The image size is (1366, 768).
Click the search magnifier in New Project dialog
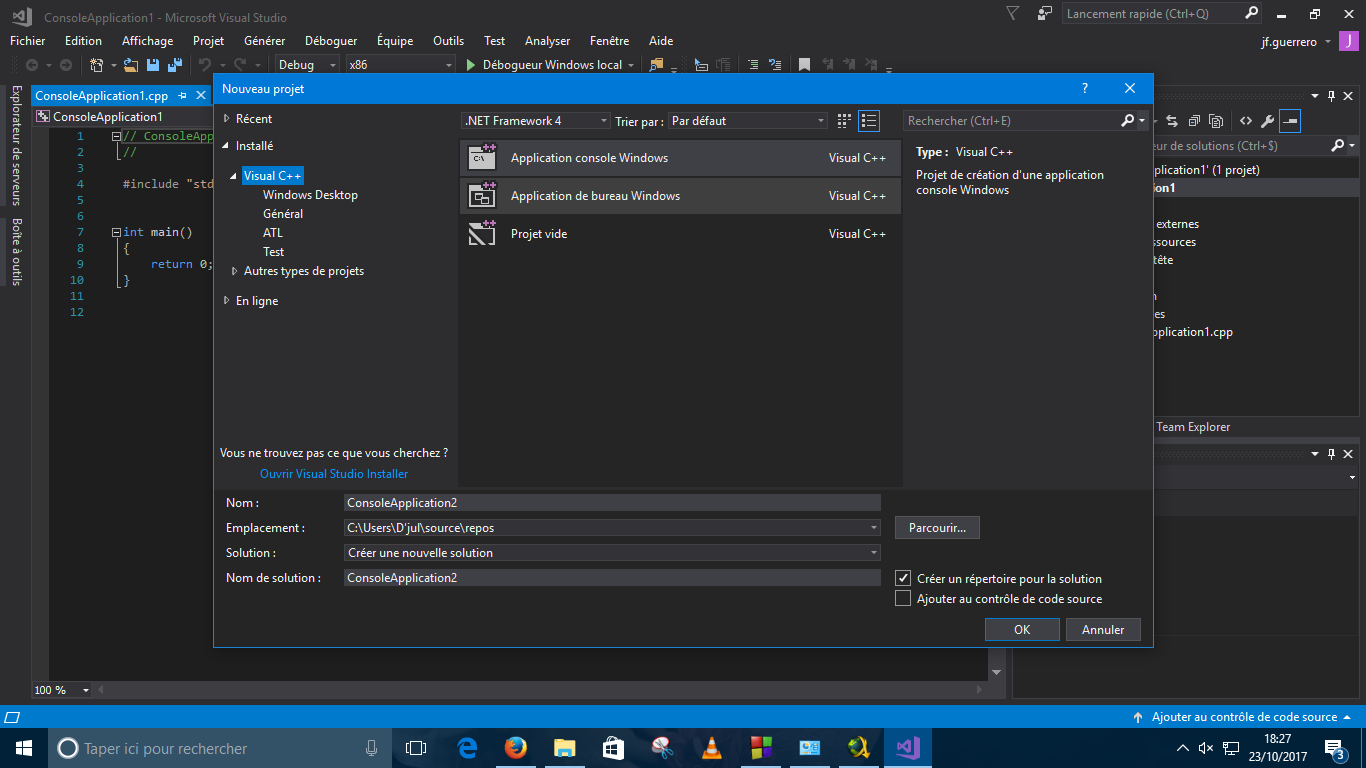click(1128, 121)
